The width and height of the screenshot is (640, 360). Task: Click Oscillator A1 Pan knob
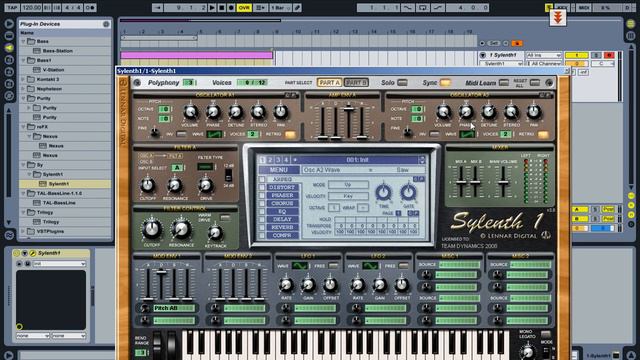(x=280, y=112)
